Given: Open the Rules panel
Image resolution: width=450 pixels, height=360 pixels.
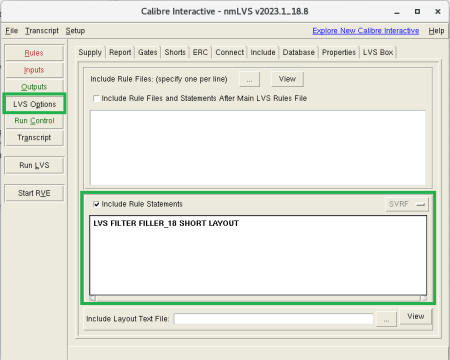Looking at the screenshot, I should click(x=34, y=53).
